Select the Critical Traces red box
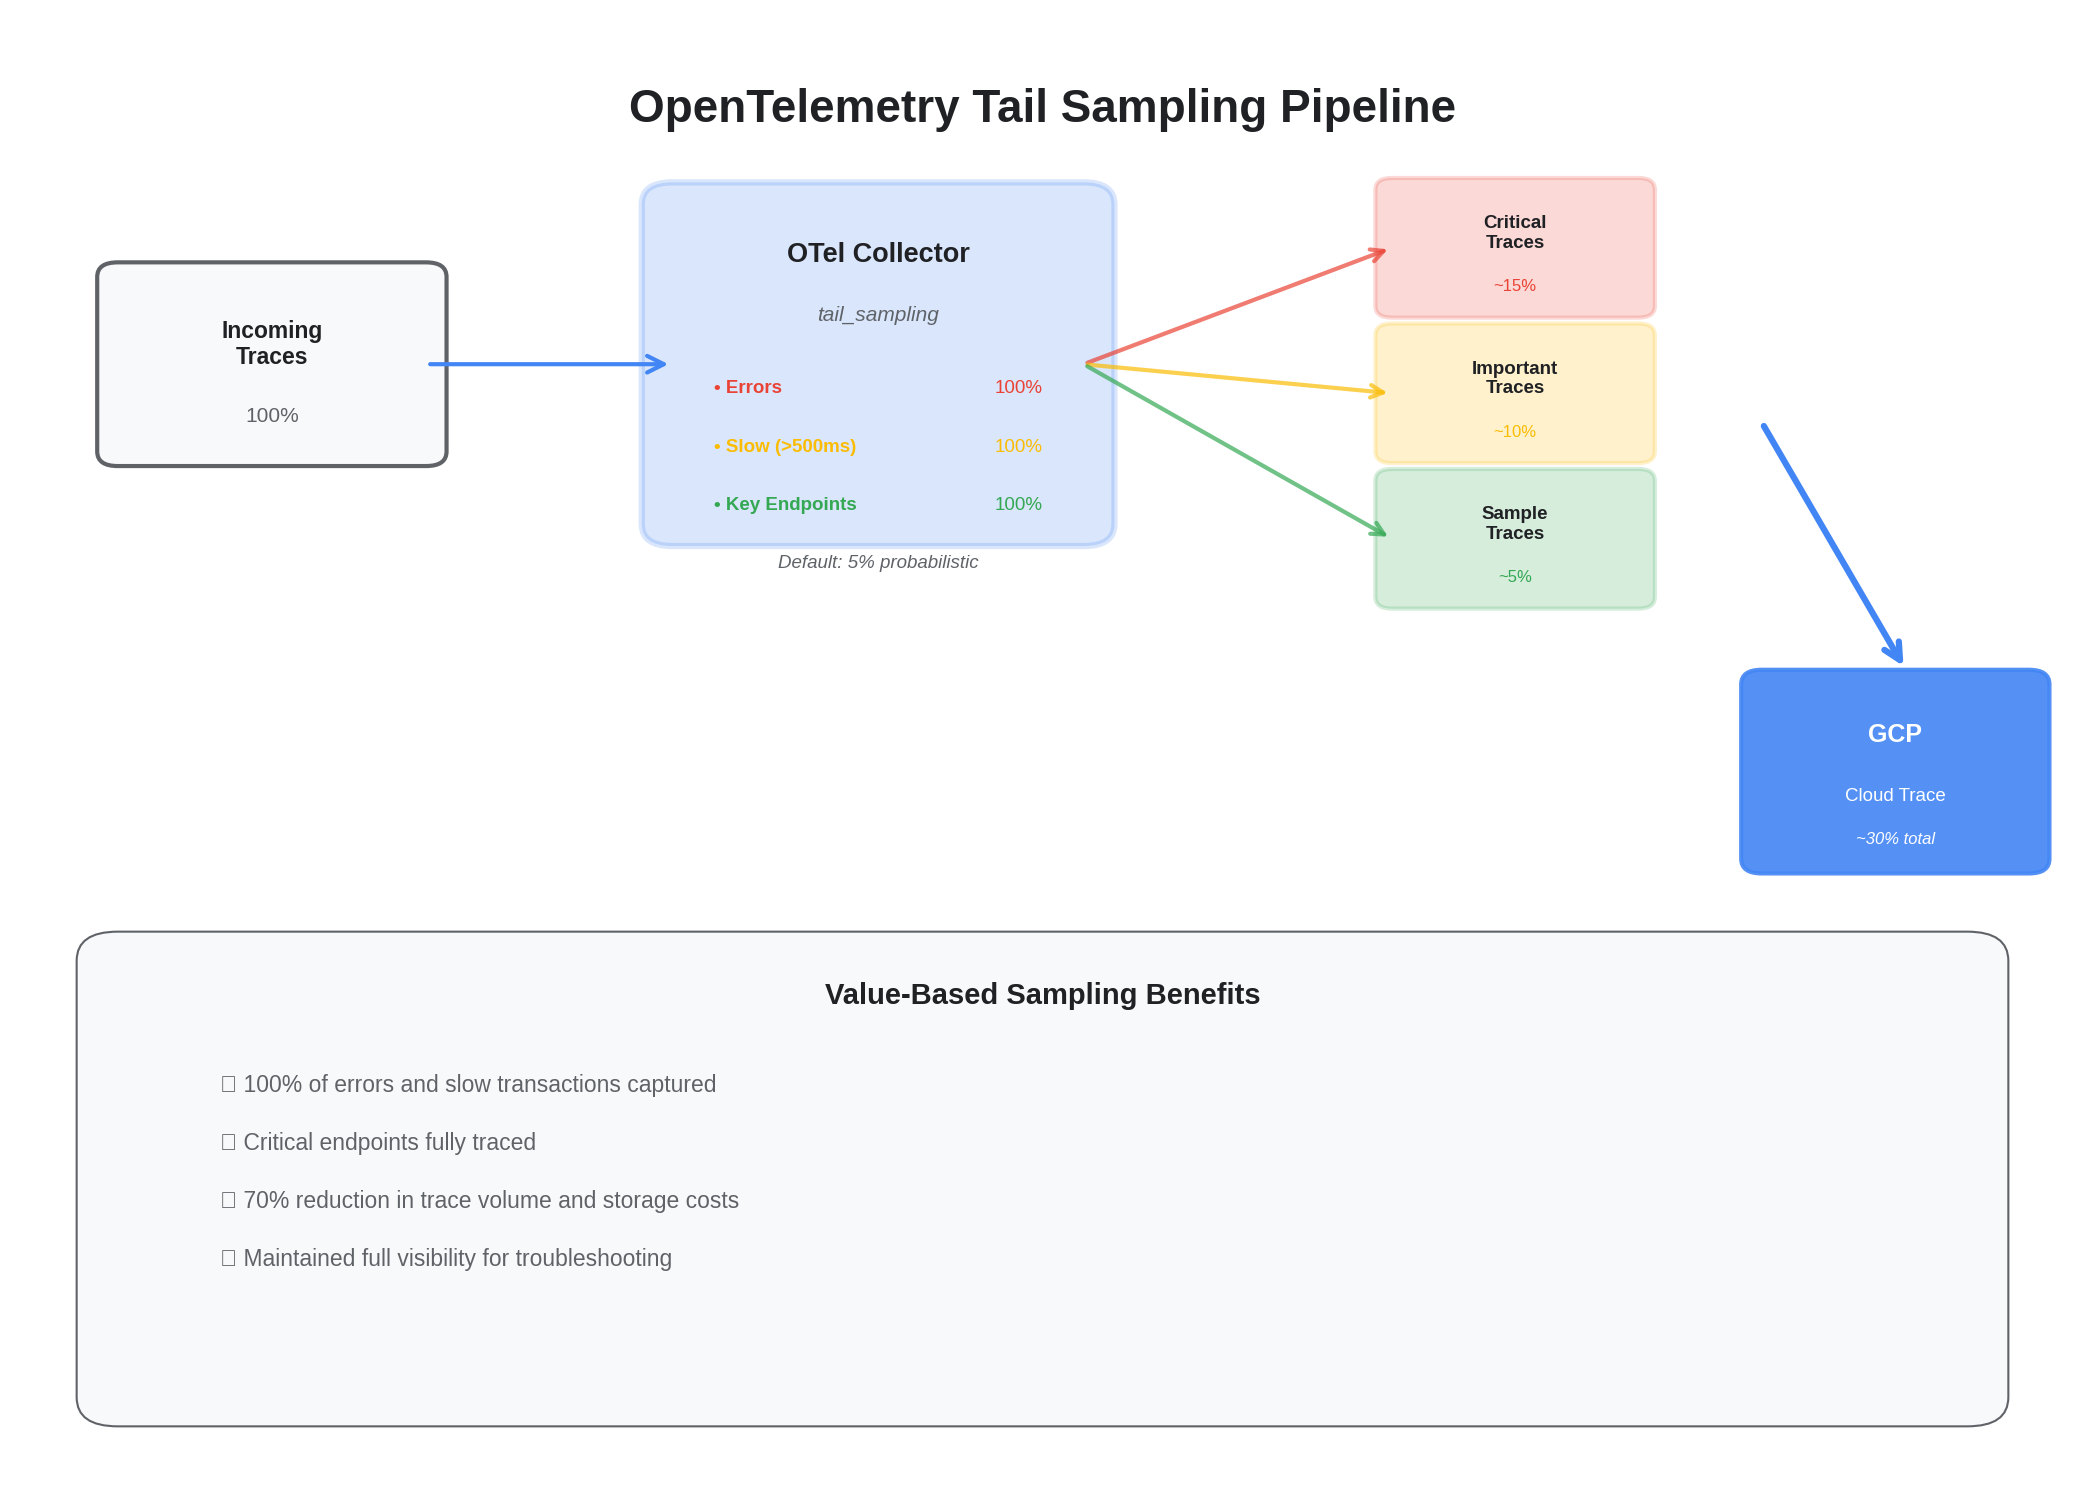 point(1514,246)
